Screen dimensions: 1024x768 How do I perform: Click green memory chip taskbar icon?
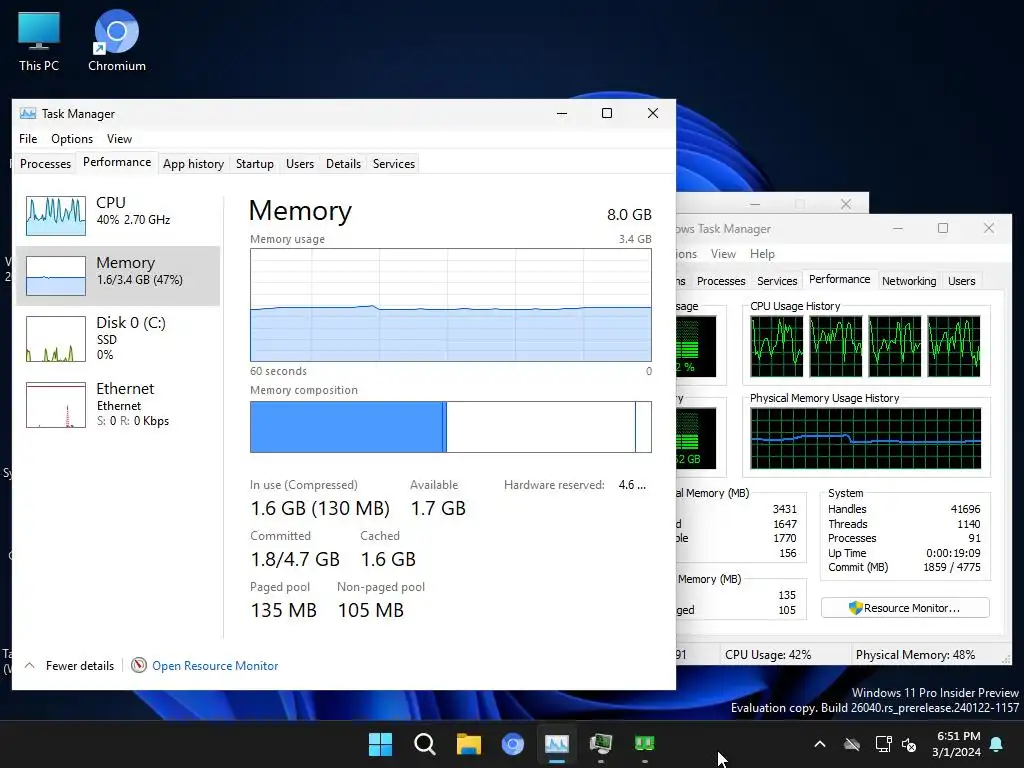(645, 744)
